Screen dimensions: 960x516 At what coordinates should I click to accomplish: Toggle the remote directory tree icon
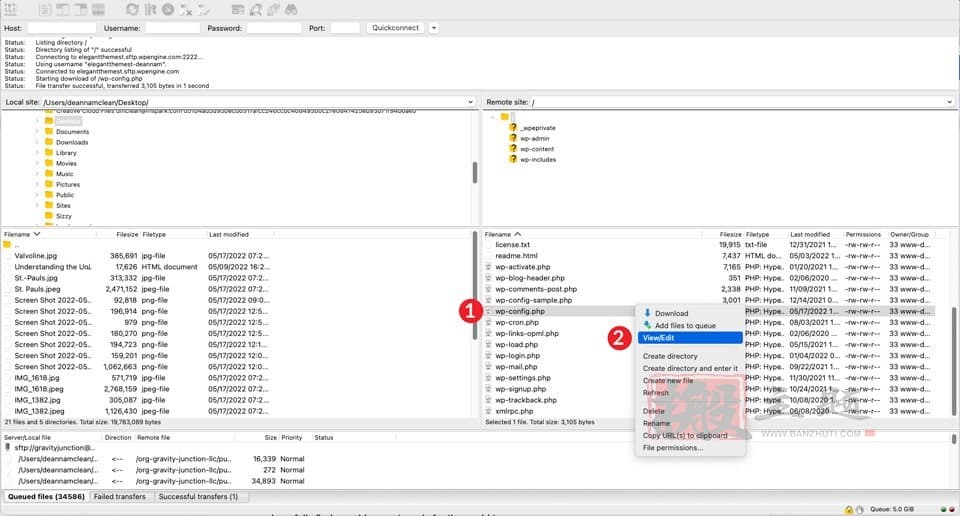click(x=80, y=9)
